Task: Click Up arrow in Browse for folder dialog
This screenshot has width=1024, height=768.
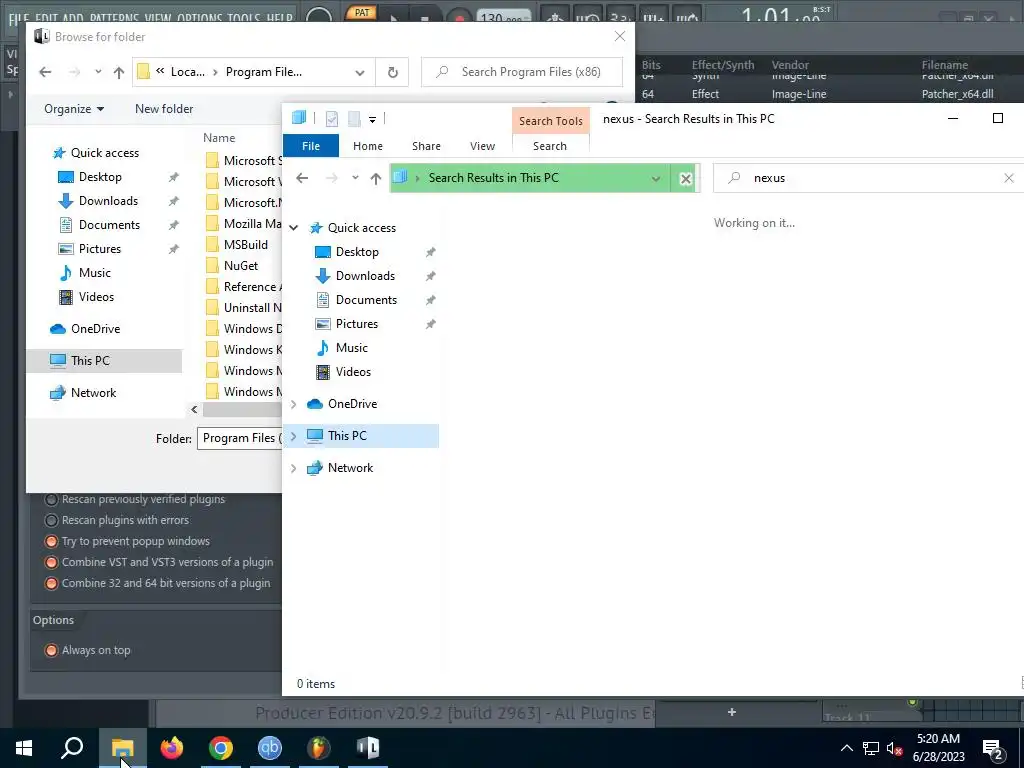Action: [x=119, y=72]
